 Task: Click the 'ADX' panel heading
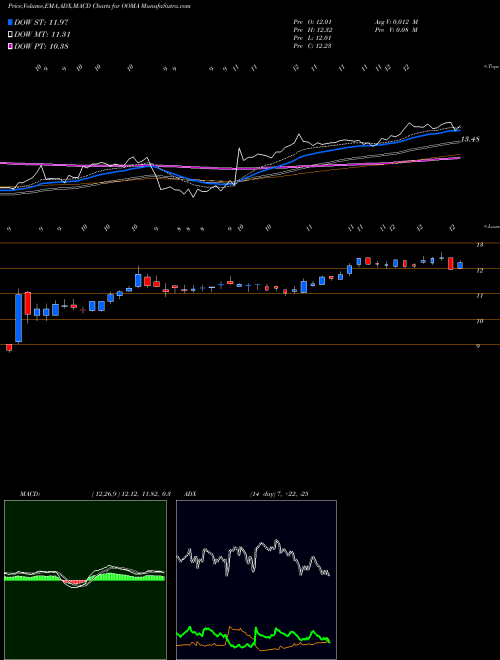tap(190, 494)
